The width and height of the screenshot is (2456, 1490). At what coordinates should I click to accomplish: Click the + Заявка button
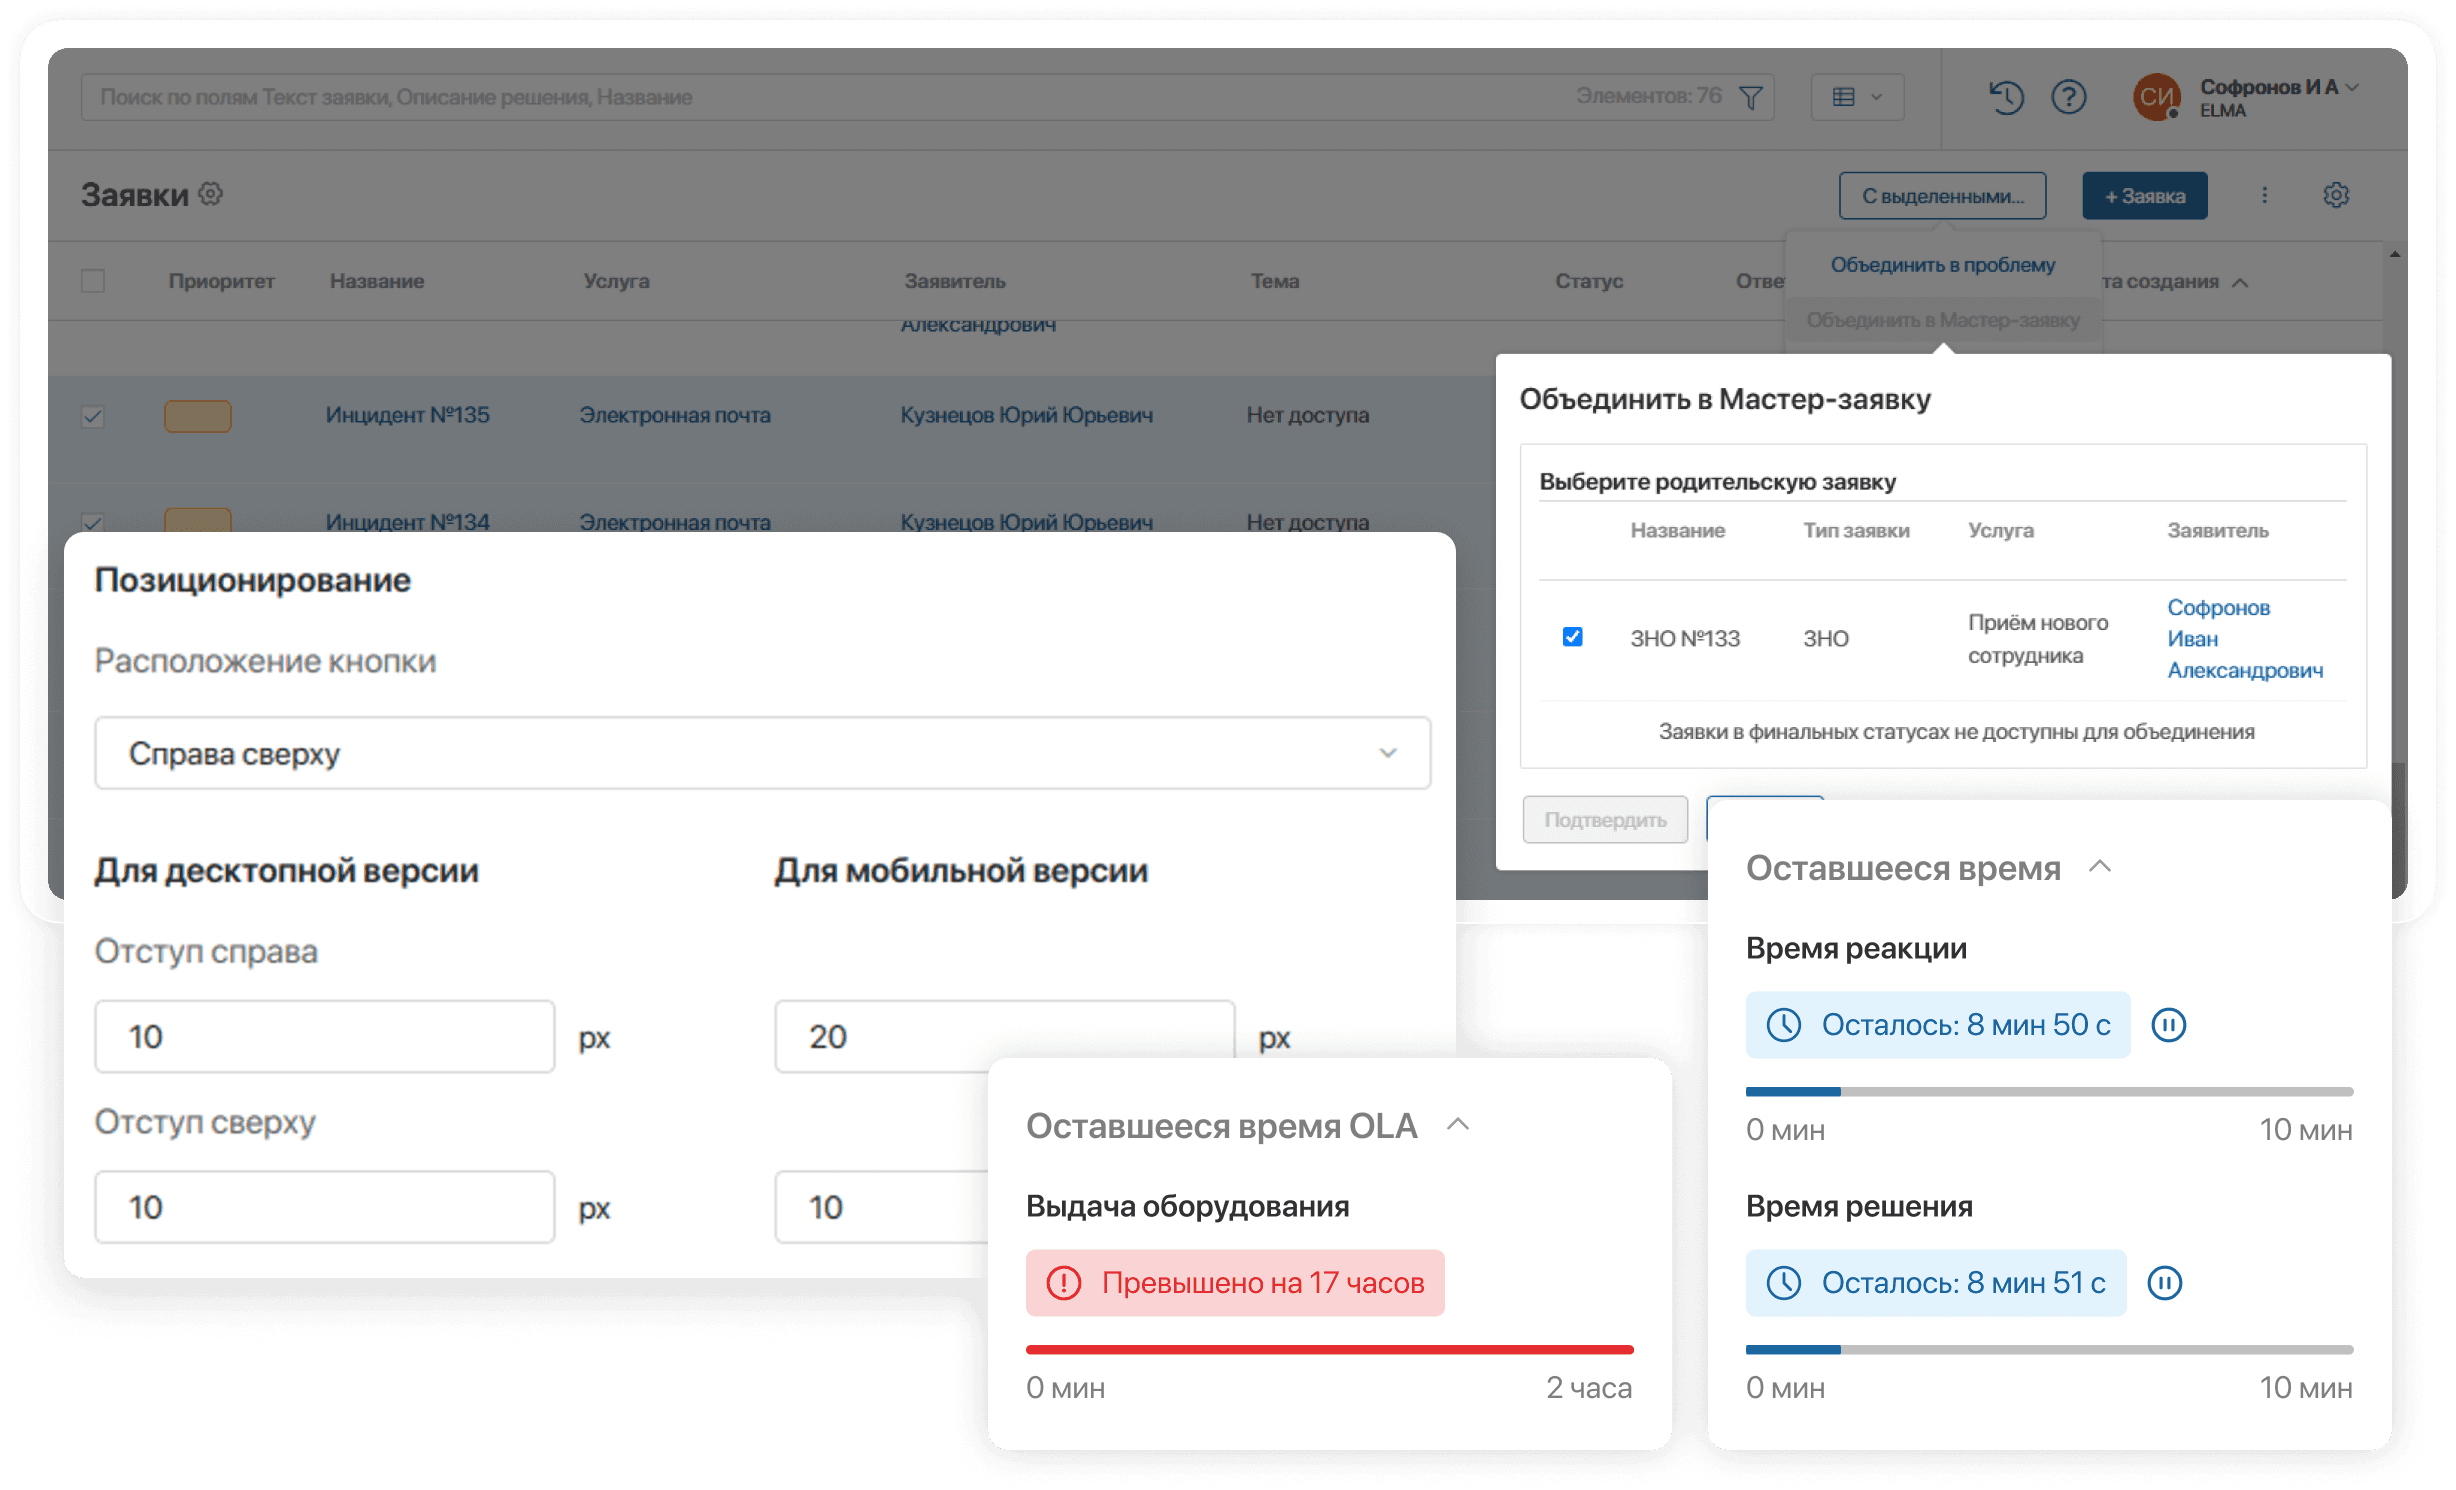point(2144,196)
